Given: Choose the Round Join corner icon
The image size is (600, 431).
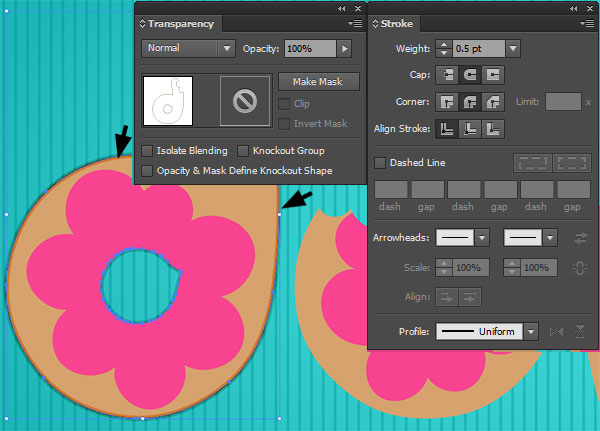Looking at the screenshot, I should (x=470, y=102).
